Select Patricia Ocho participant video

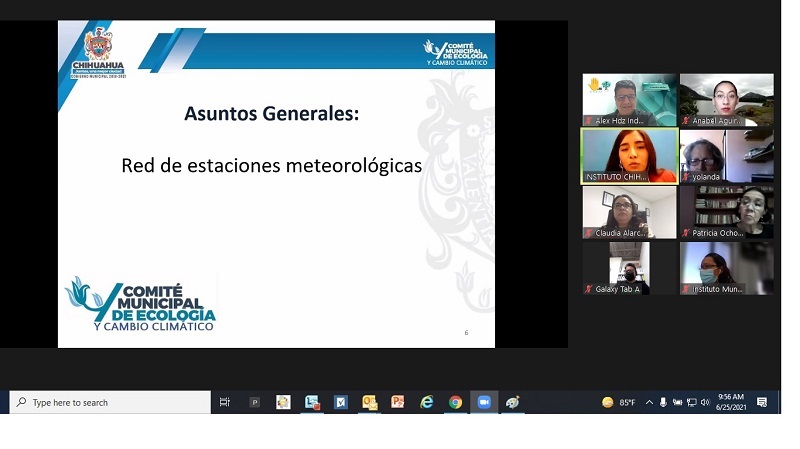[727, 212]
